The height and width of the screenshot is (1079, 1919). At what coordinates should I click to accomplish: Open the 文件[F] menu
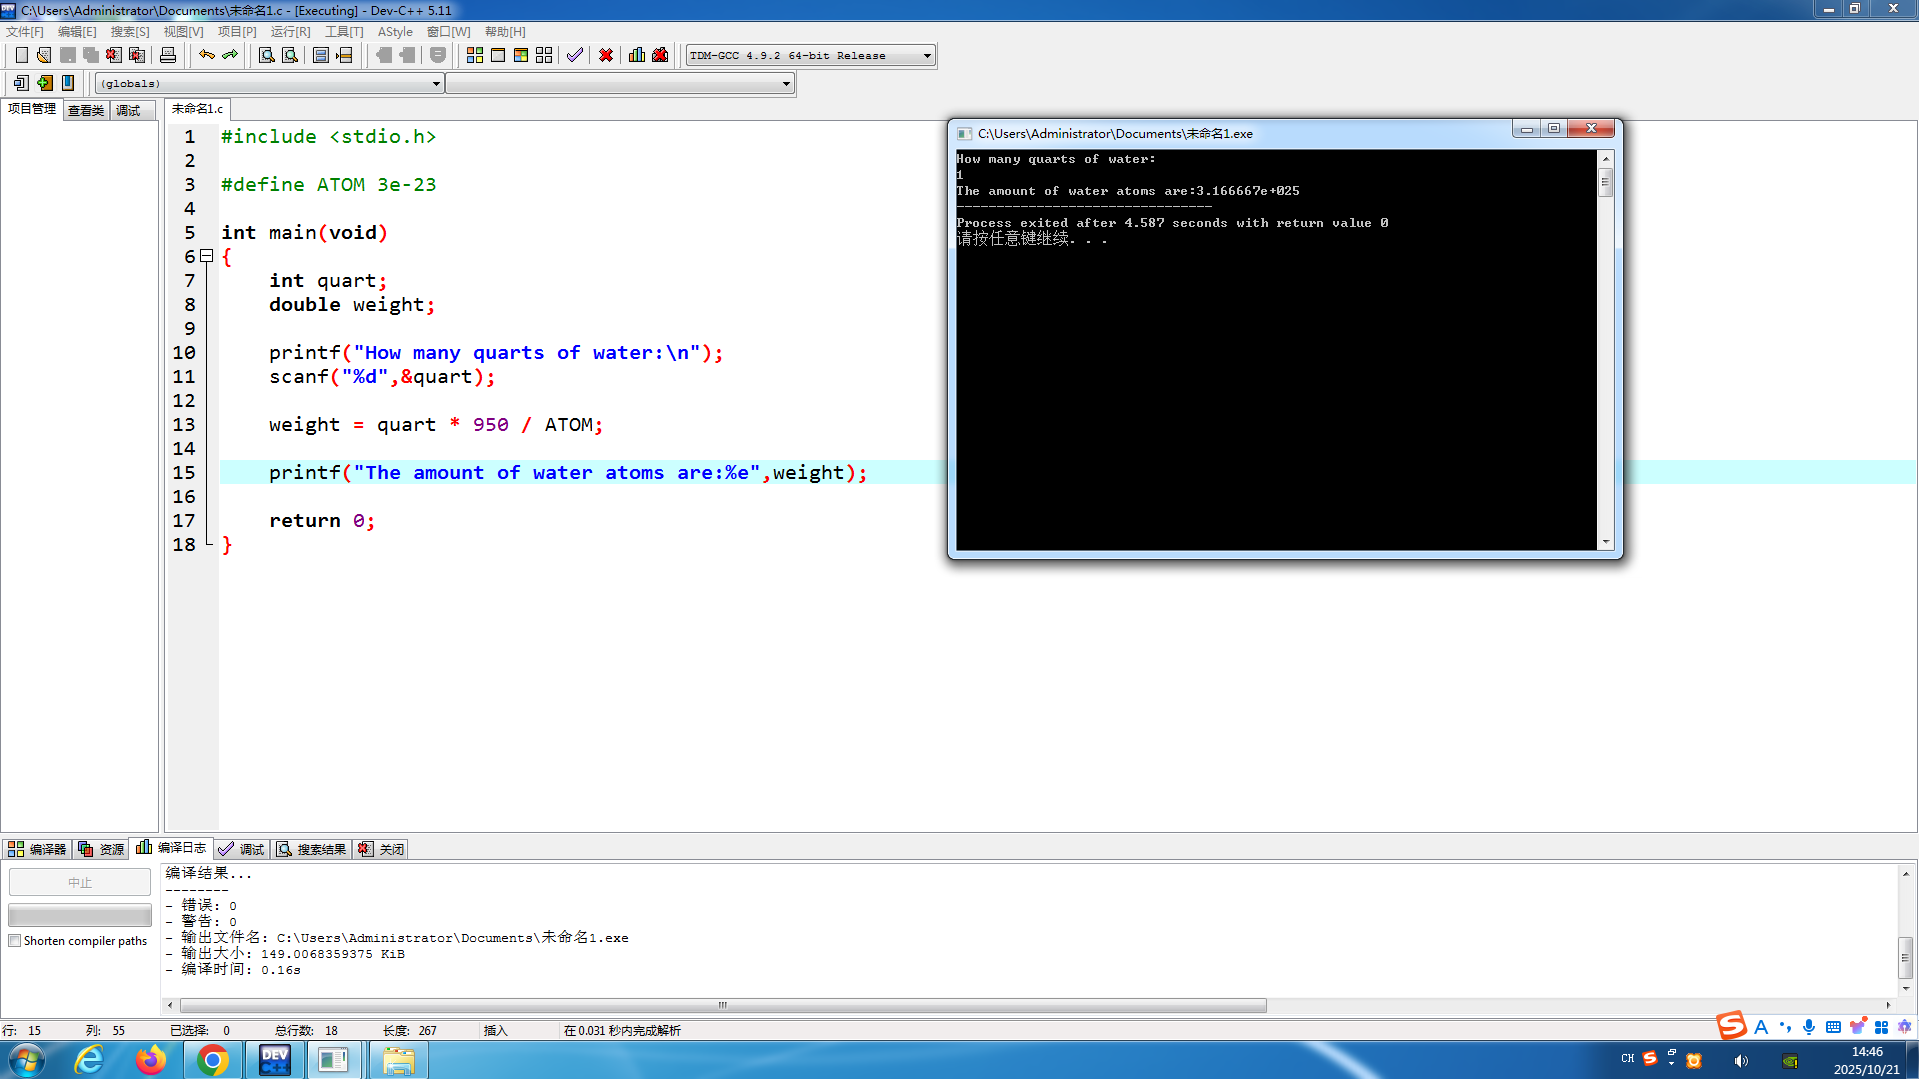[25, 32]
